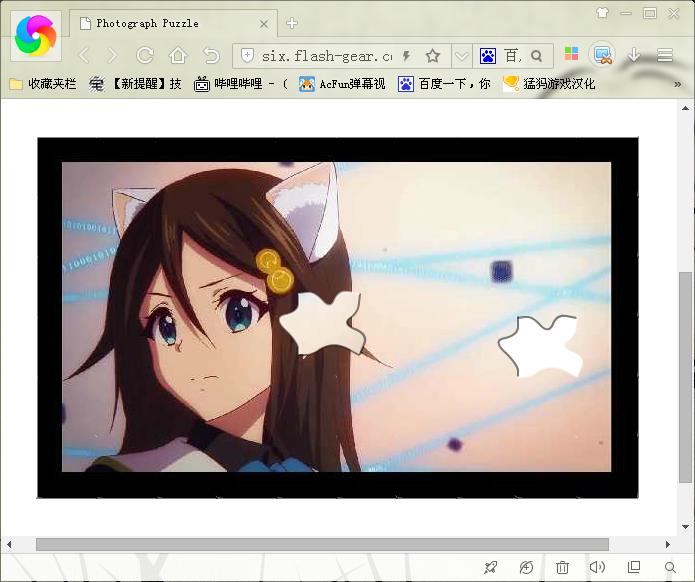Expand the address bar dropdown arrow
695x582 pixels.
[x=461, y=56]
